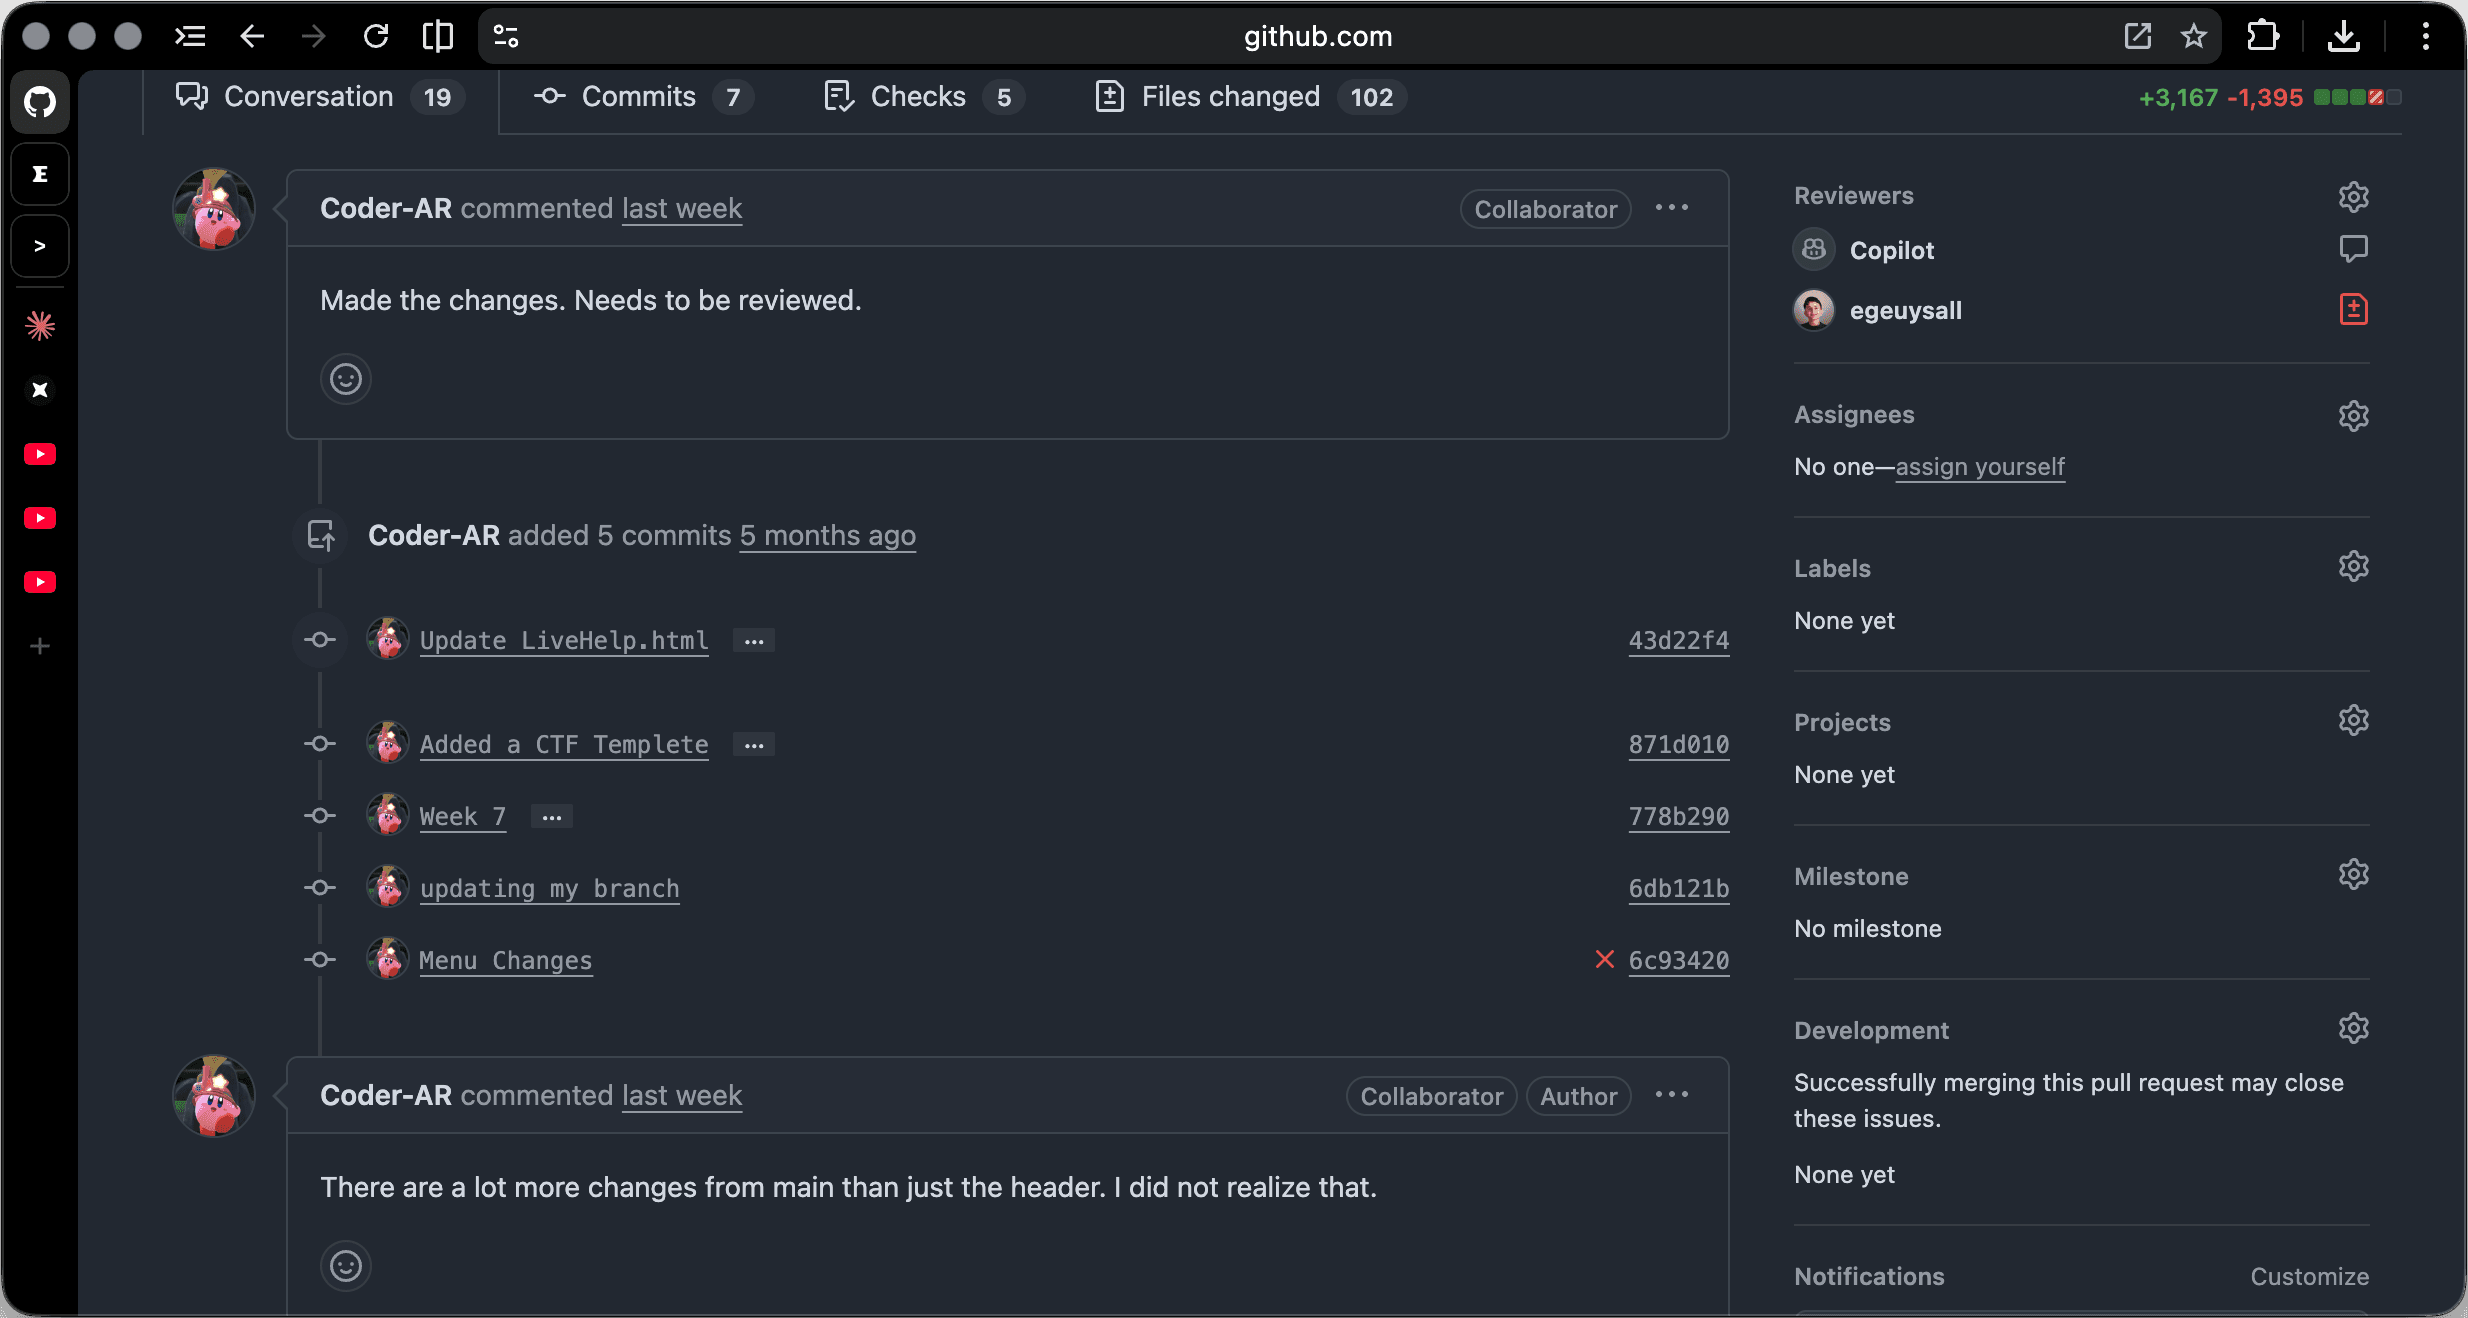
Task: Expand Week 7 commit message ellipsis
Action: pos(551,817)
